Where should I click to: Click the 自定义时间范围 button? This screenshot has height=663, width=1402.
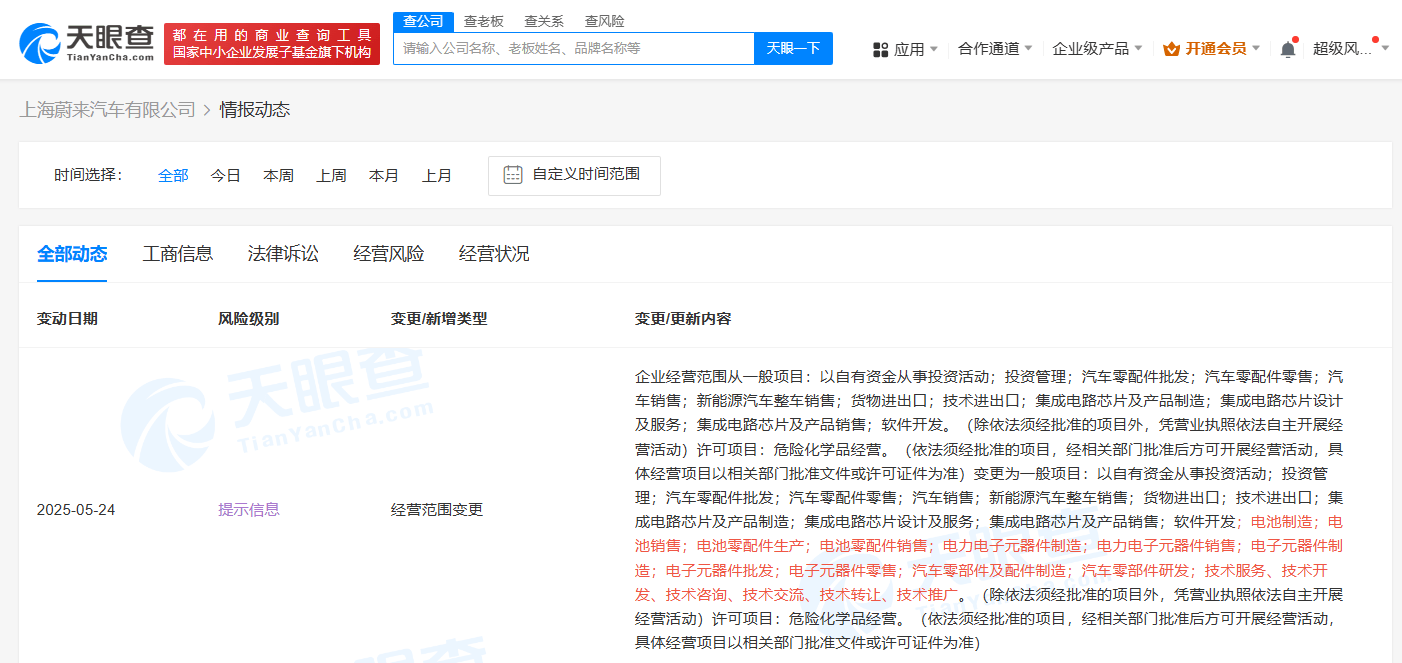click(574, 175)
